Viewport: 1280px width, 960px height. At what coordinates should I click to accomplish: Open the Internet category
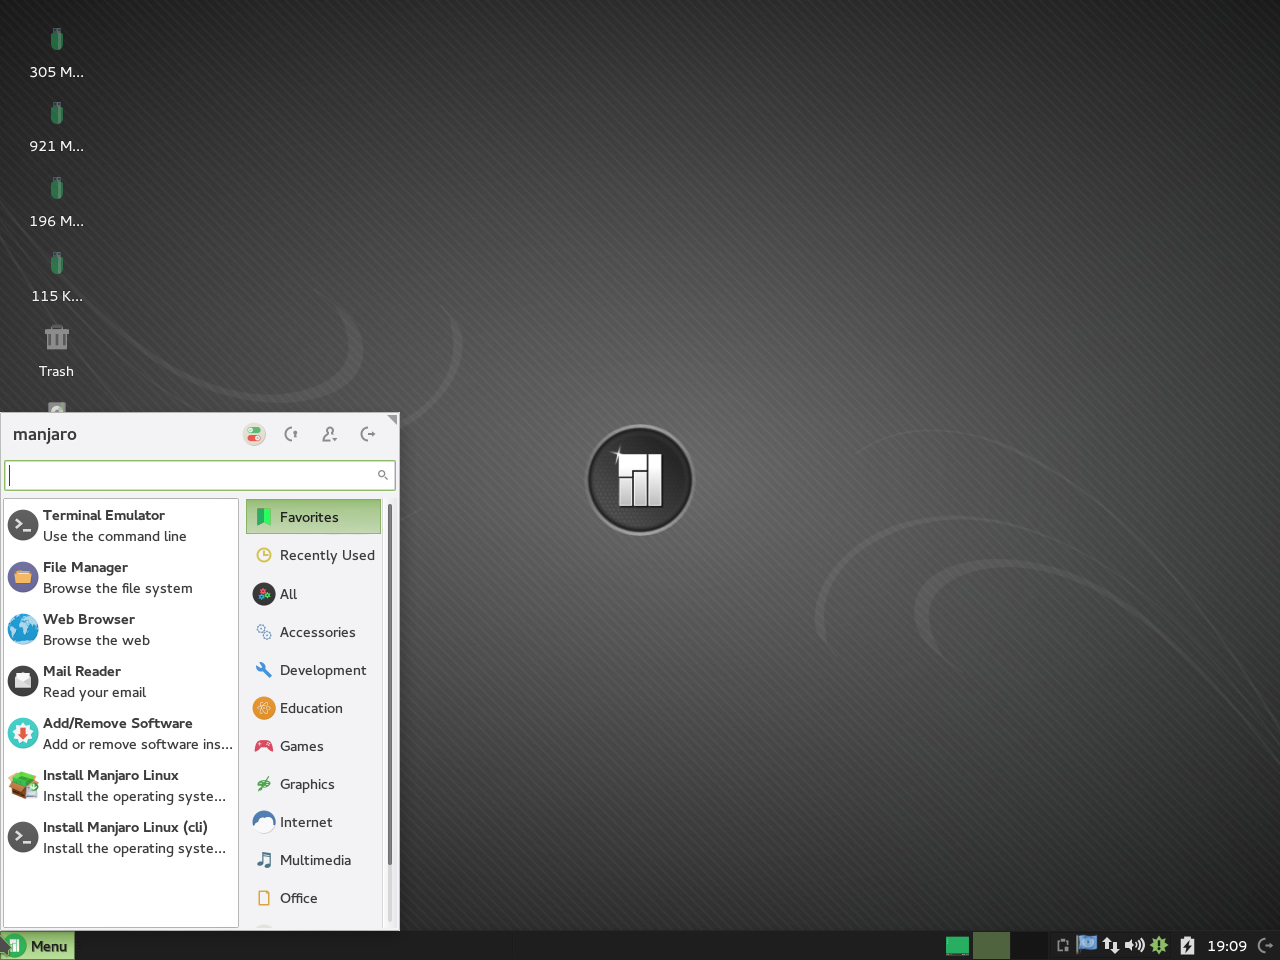tap(313, 822)
